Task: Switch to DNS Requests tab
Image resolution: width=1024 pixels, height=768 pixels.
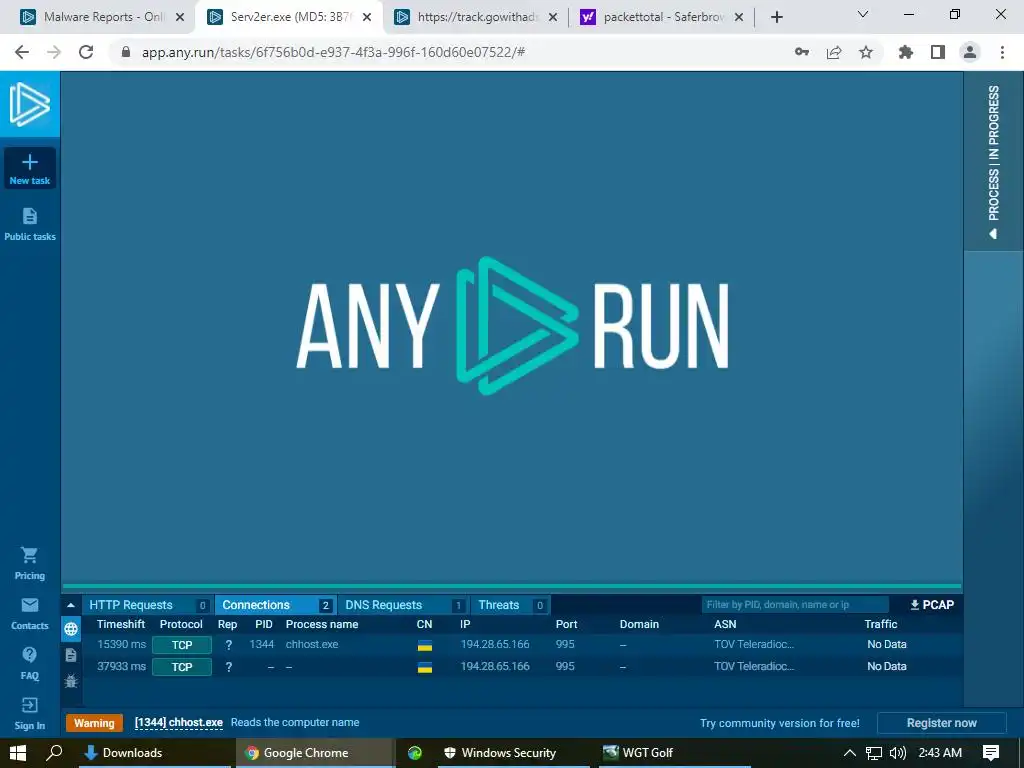Action: (403, 605)
